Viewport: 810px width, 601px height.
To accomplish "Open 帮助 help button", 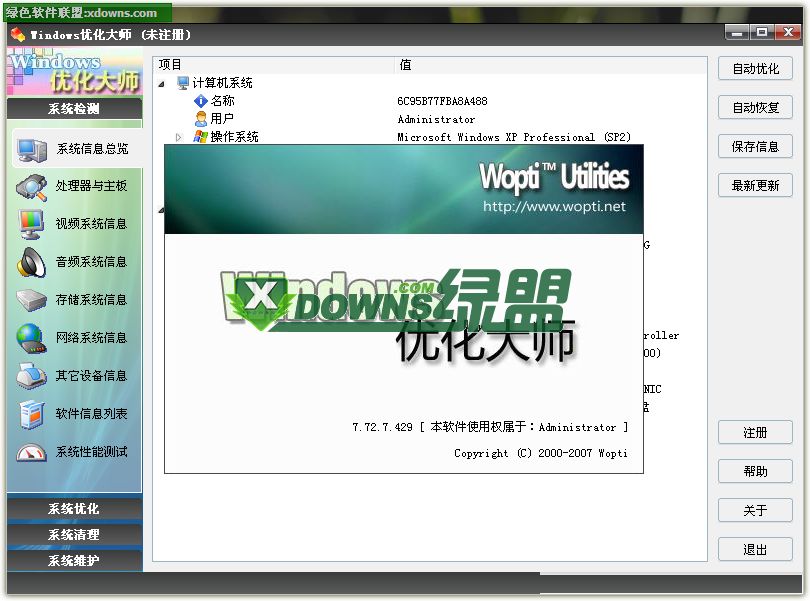I will 755,471.
